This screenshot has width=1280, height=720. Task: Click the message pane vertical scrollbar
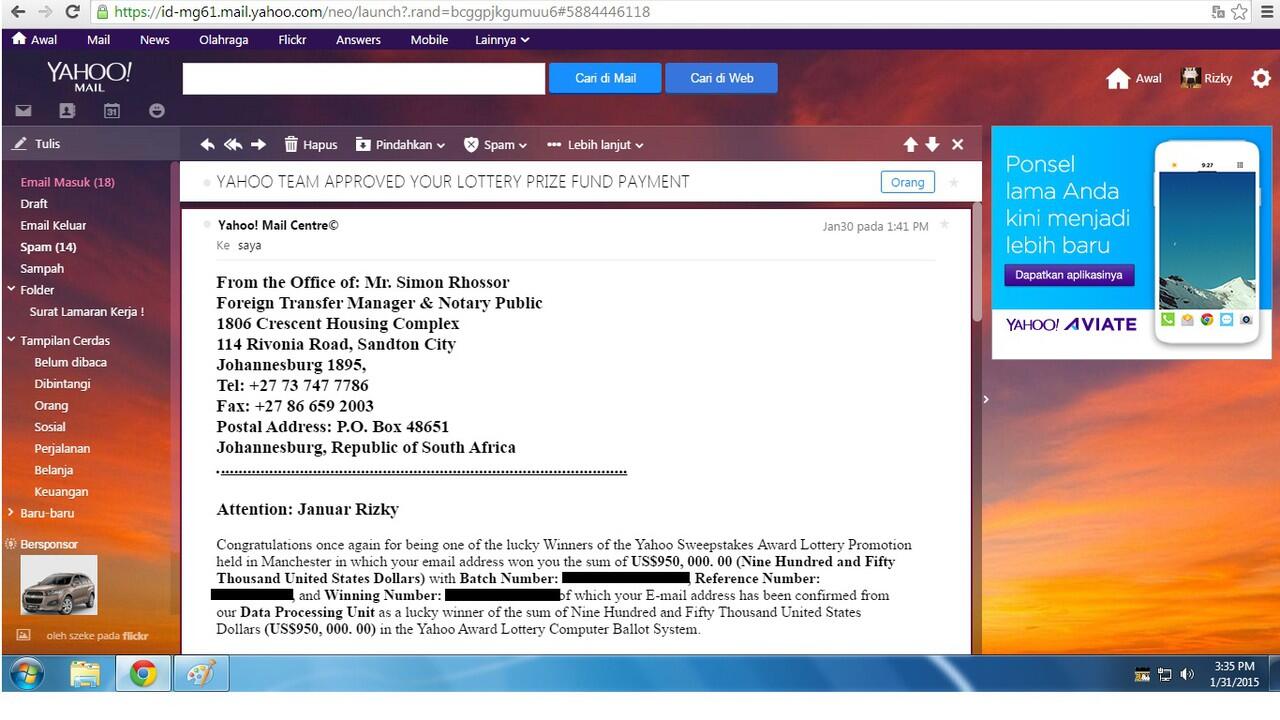click(x=977, y=262)
